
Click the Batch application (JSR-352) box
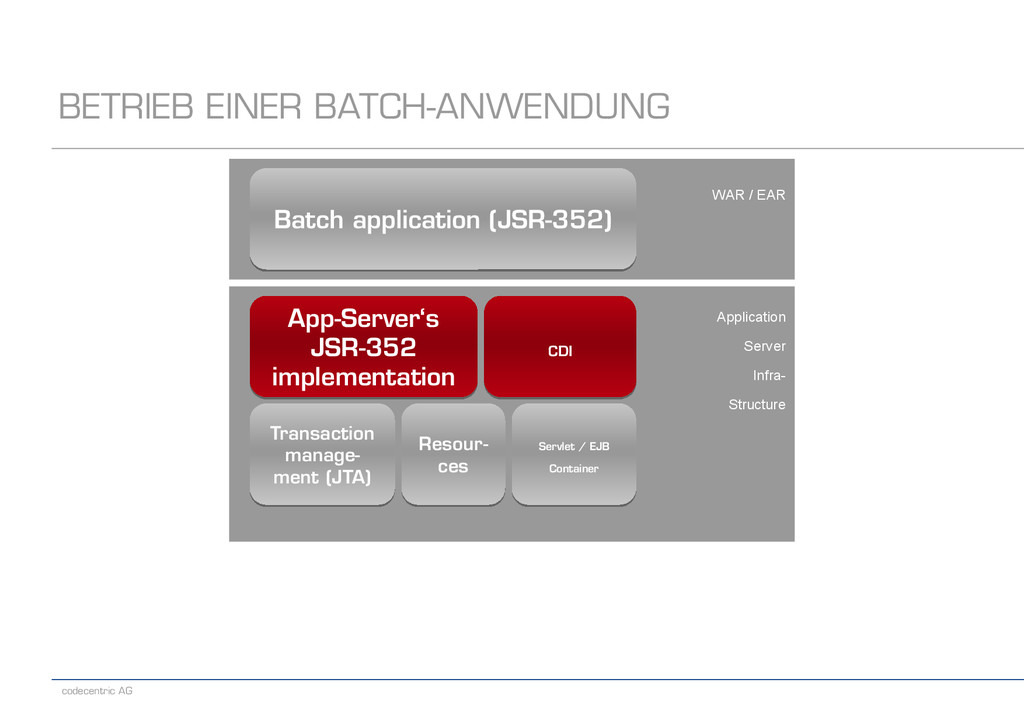pos(443,219)
